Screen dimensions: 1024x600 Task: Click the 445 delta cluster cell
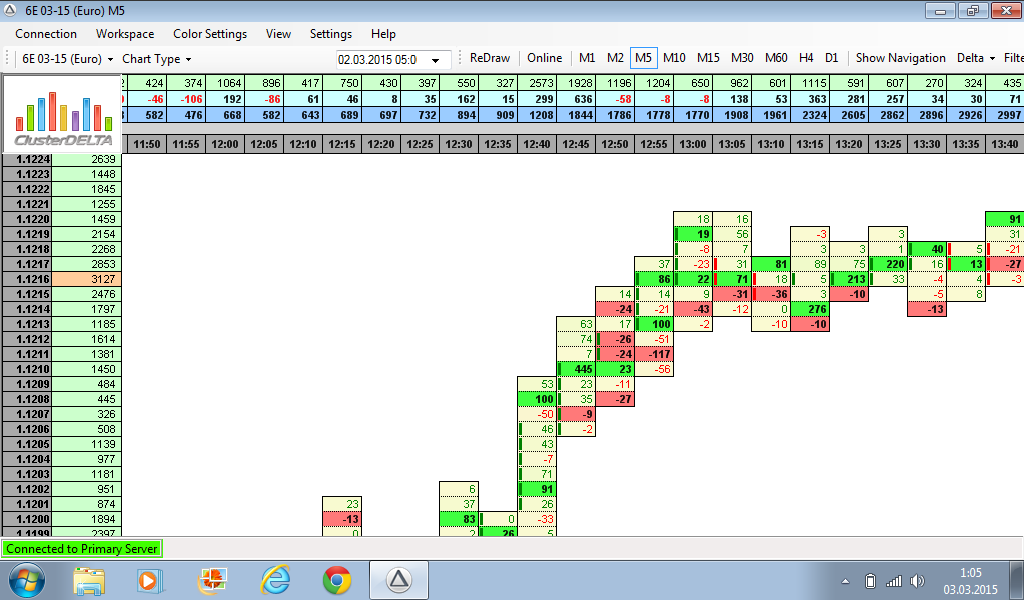pos(575,369)
